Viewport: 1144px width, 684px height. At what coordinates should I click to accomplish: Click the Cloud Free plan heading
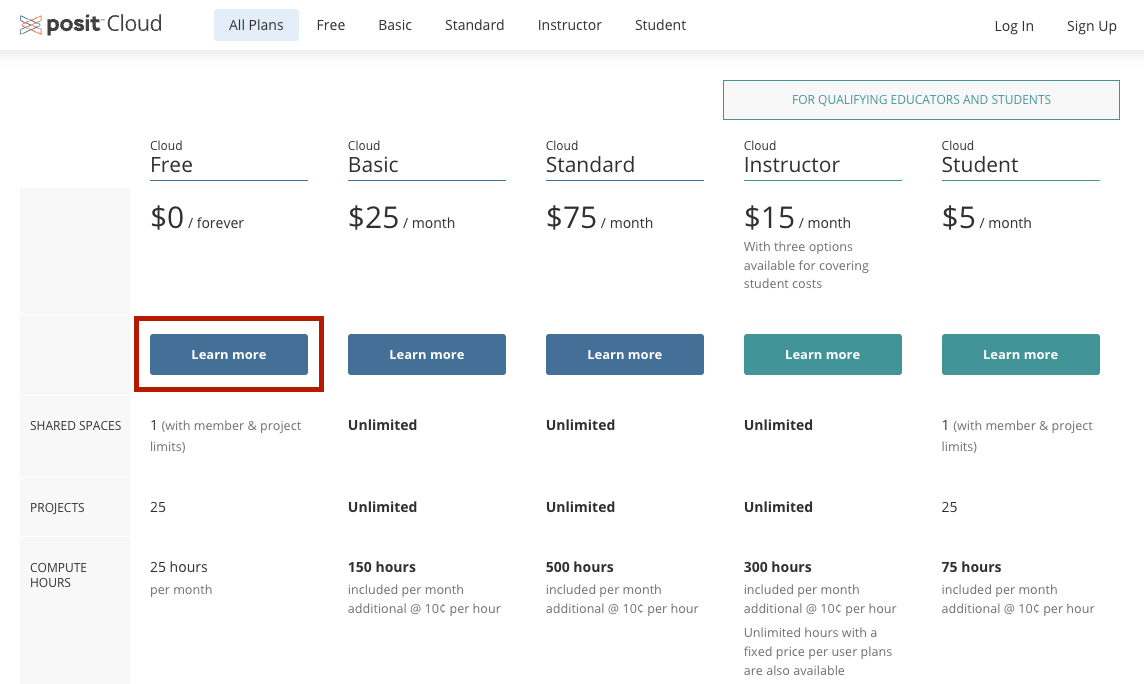click(x=172, y=164)
